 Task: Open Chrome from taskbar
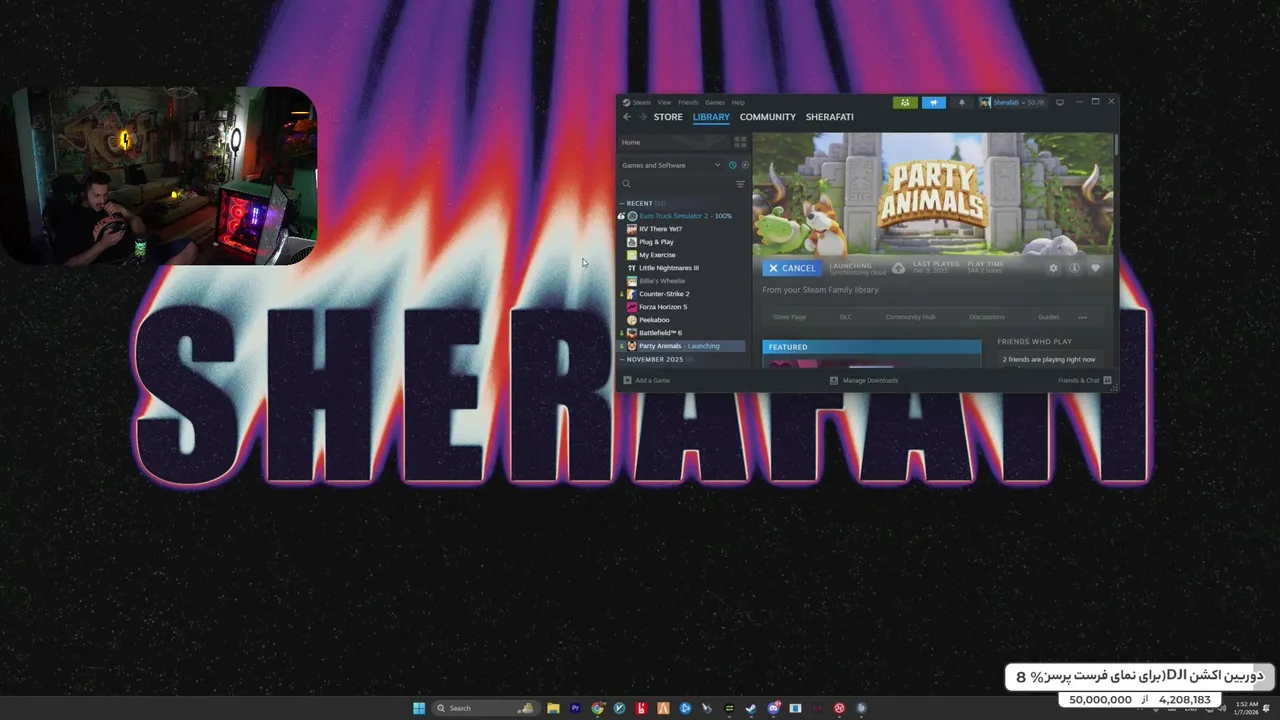pos(597,708)
